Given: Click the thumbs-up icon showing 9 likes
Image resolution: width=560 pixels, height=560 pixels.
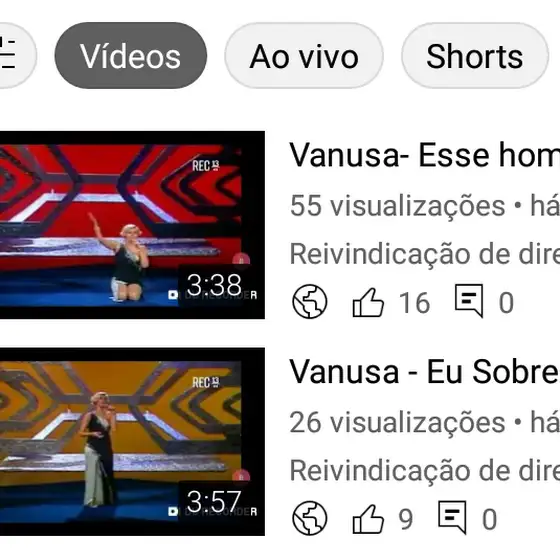Looking at the screenshot, I should tap(368, 519).
